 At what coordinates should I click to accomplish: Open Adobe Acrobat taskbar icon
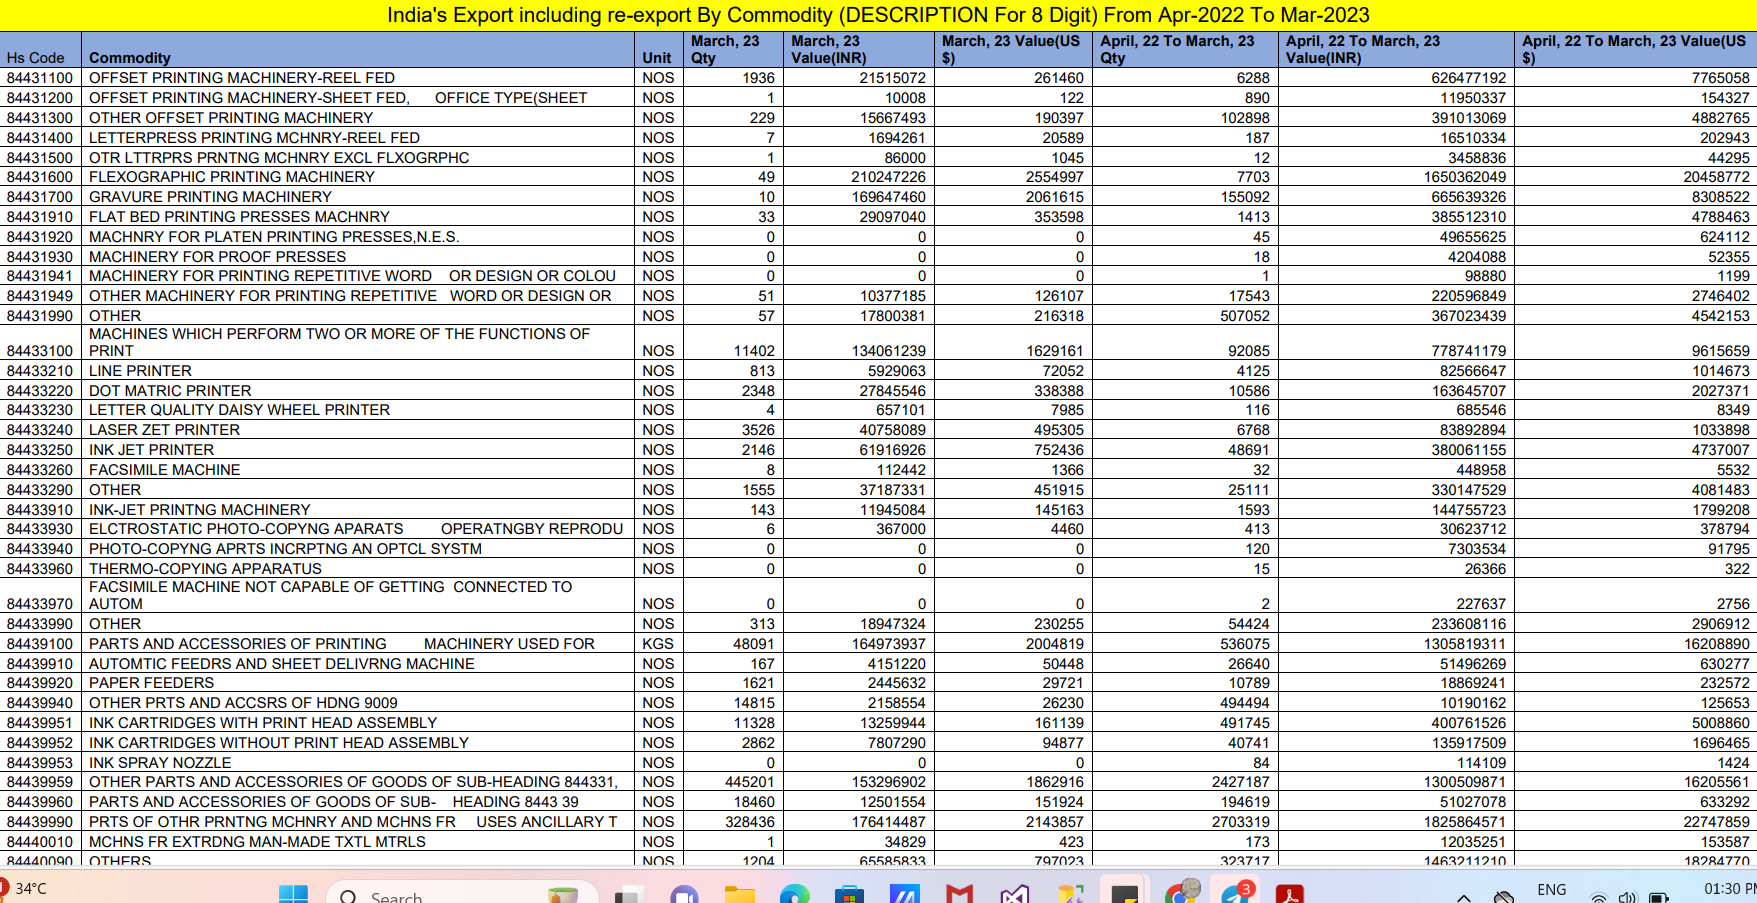click(x=1289, y=894)
